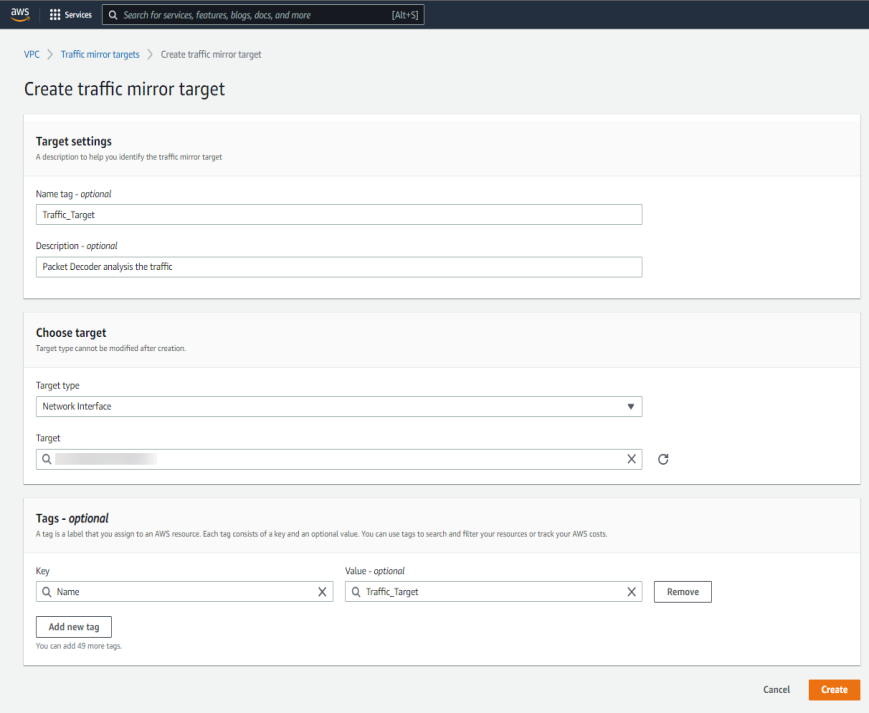The image size is (869, 713).
Task: Click the search icon in Target field
Action: [47, 459]
